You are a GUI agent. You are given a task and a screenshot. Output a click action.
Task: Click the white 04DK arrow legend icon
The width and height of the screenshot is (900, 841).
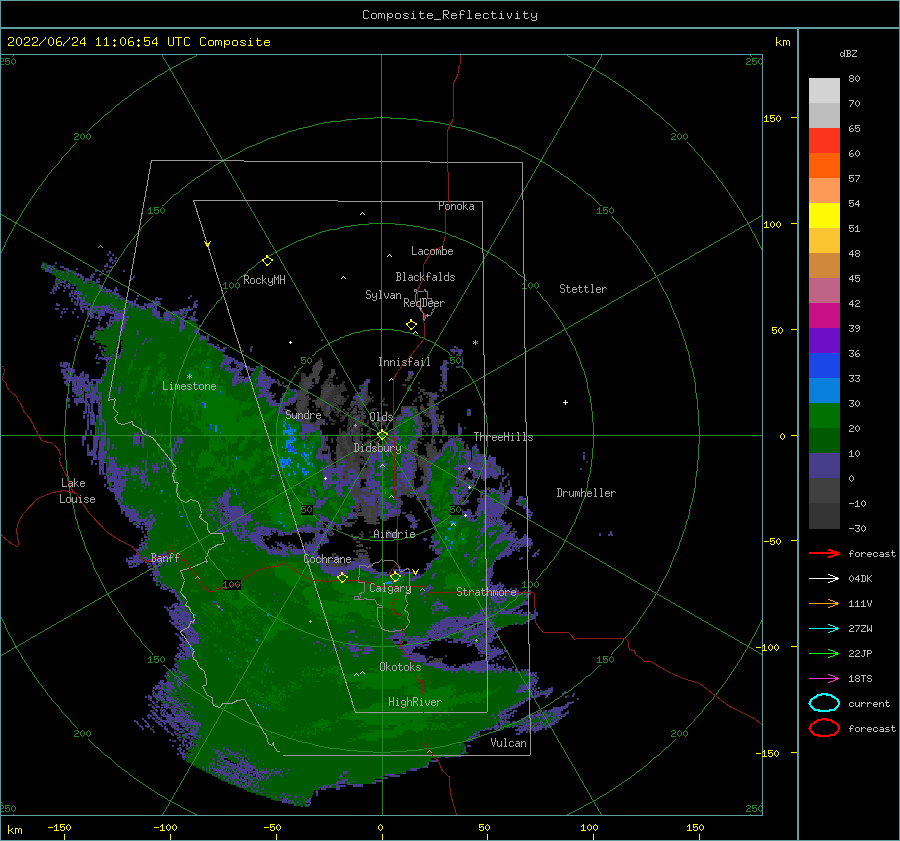point(824,578)
